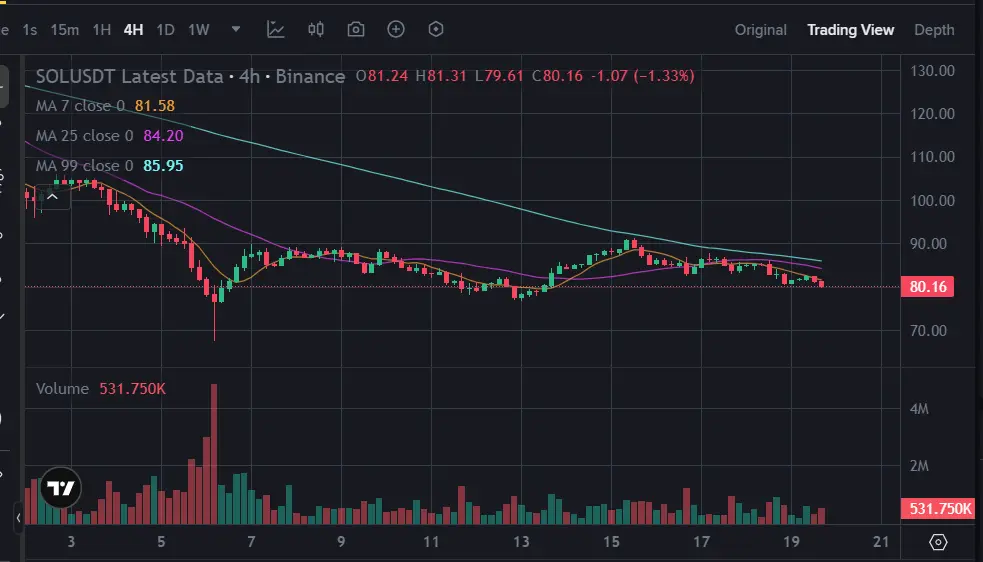
Task: Click the MA 7 close indicator label
Action: pyautogui.click(x=80, y=106)
